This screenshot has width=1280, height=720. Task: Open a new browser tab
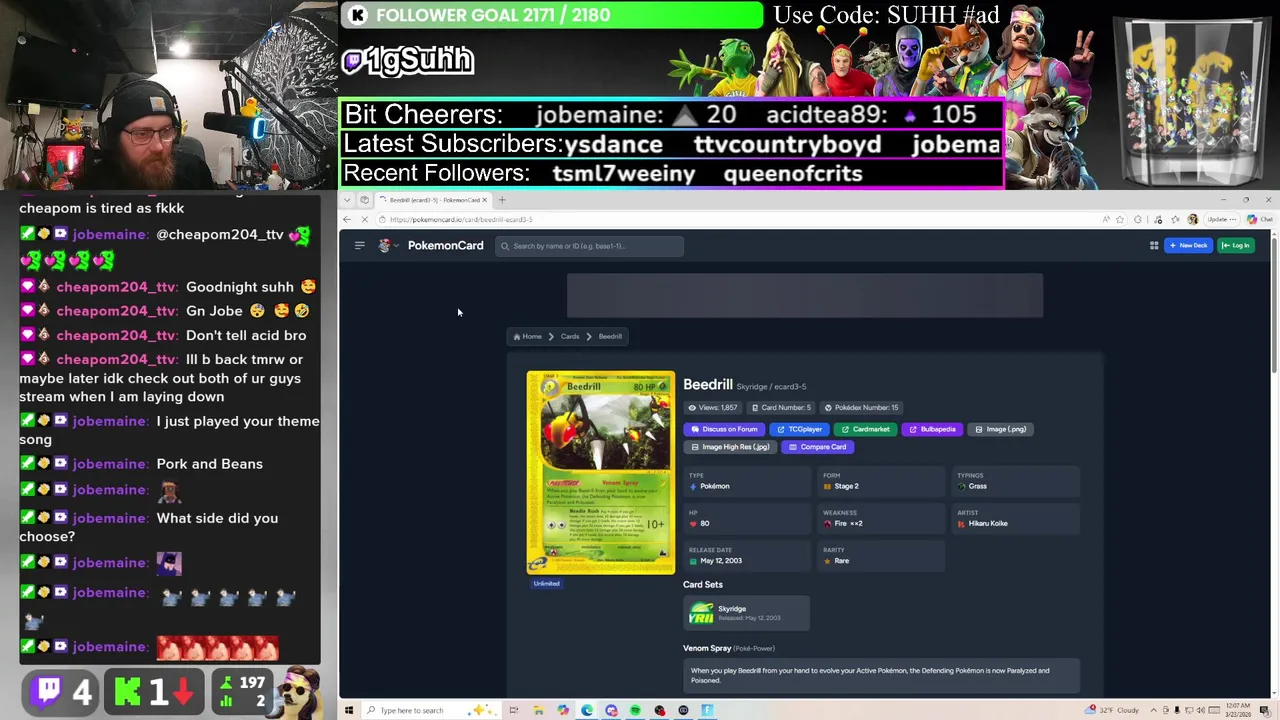pyautogui.click(x=502, y=200)
